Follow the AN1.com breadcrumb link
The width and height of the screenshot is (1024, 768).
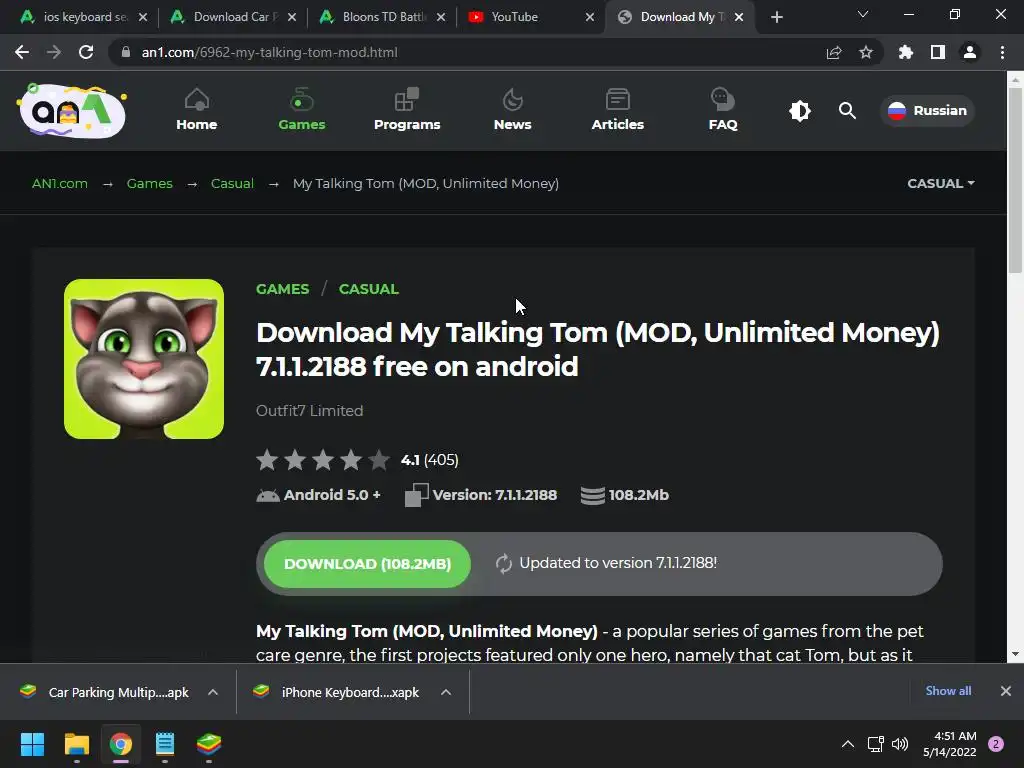59,184
